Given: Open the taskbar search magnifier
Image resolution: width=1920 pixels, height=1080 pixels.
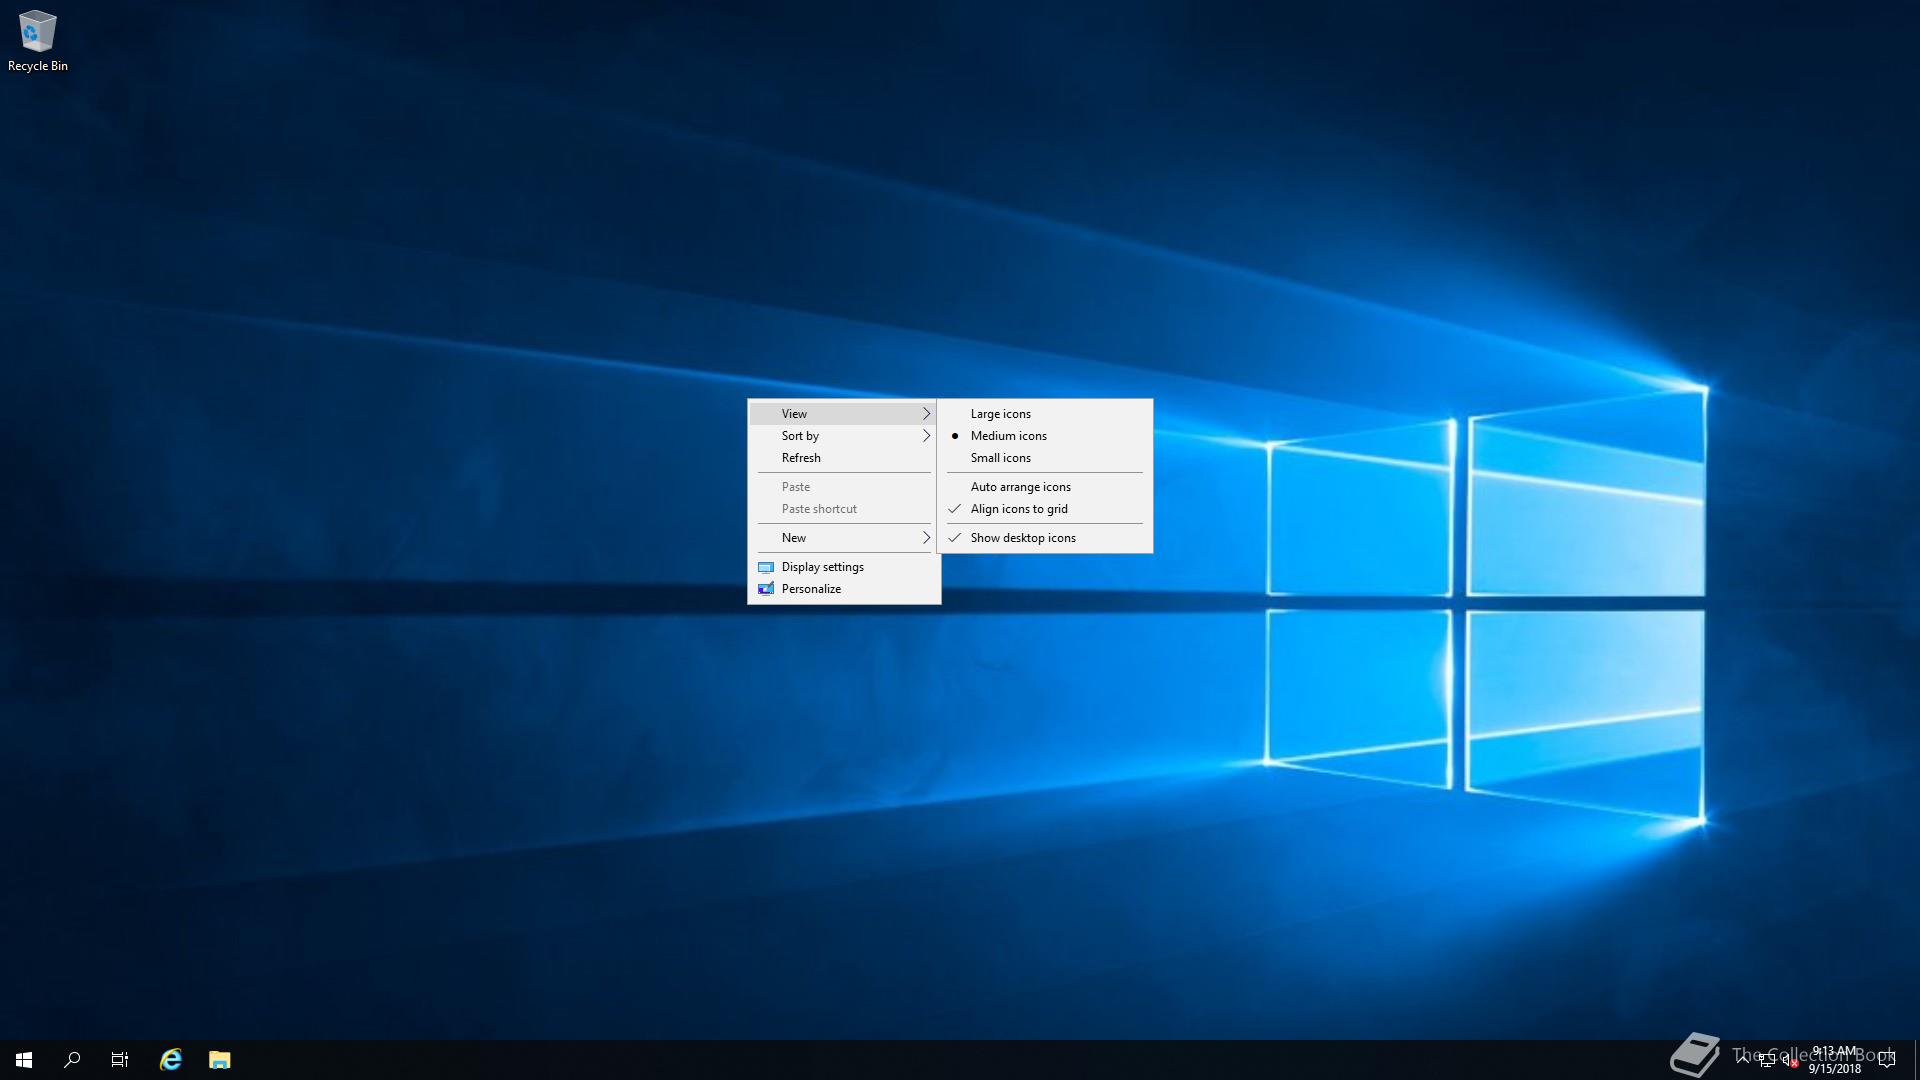Looking at the screenshot, I should pyautogui.click(x=72, y=1060).
